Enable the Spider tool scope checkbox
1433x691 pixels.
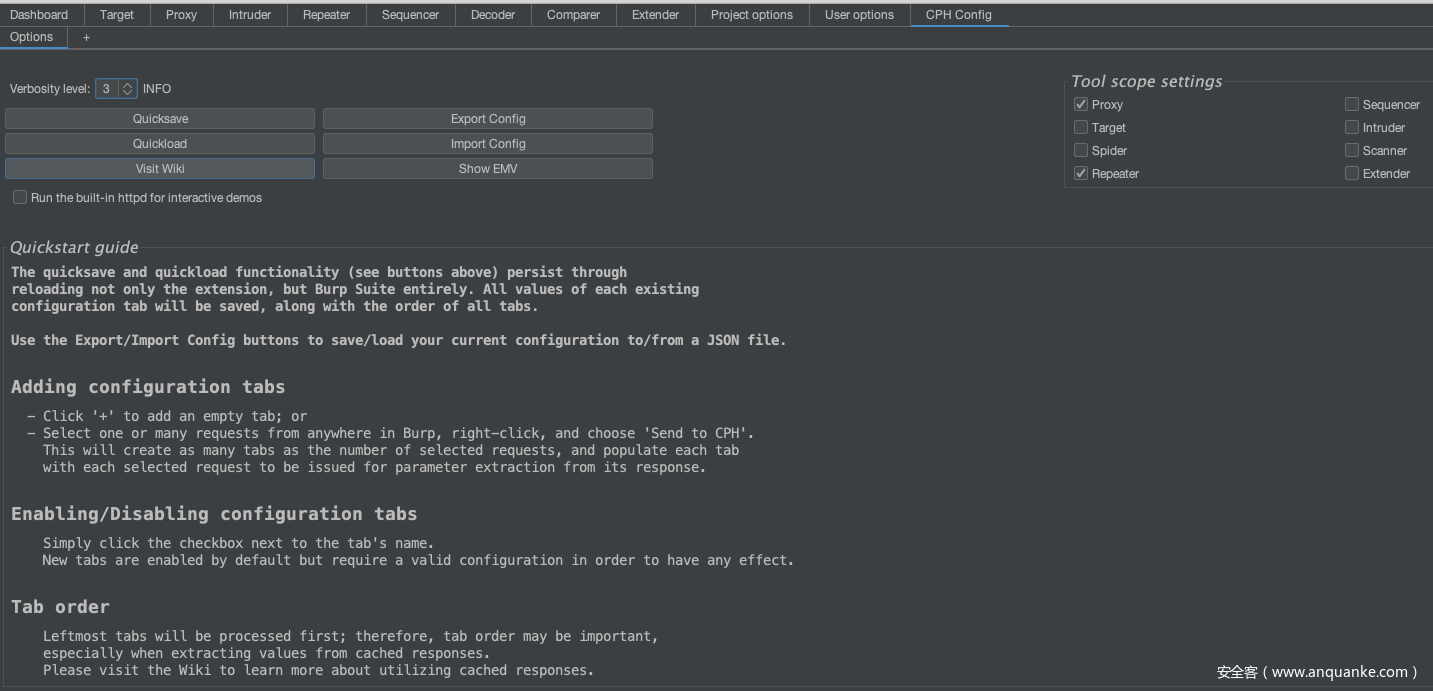click(x=1081, y=151)
